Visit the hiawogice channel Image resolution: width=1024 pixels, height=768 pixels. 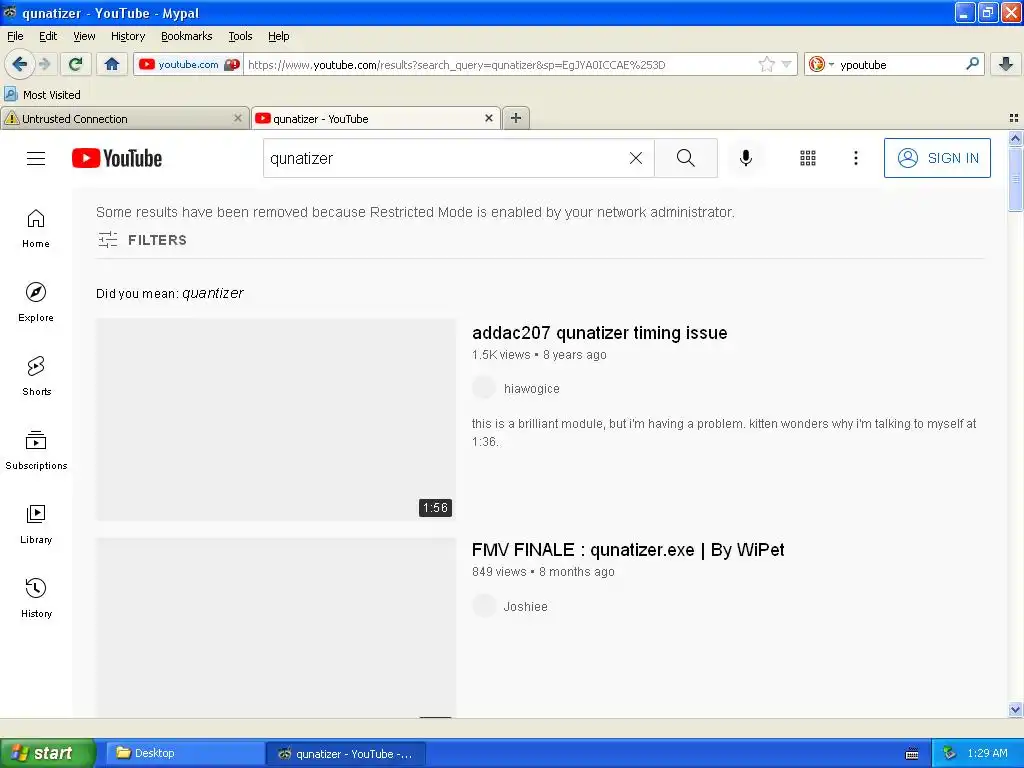pyautogui.click(x=532, y=389)
